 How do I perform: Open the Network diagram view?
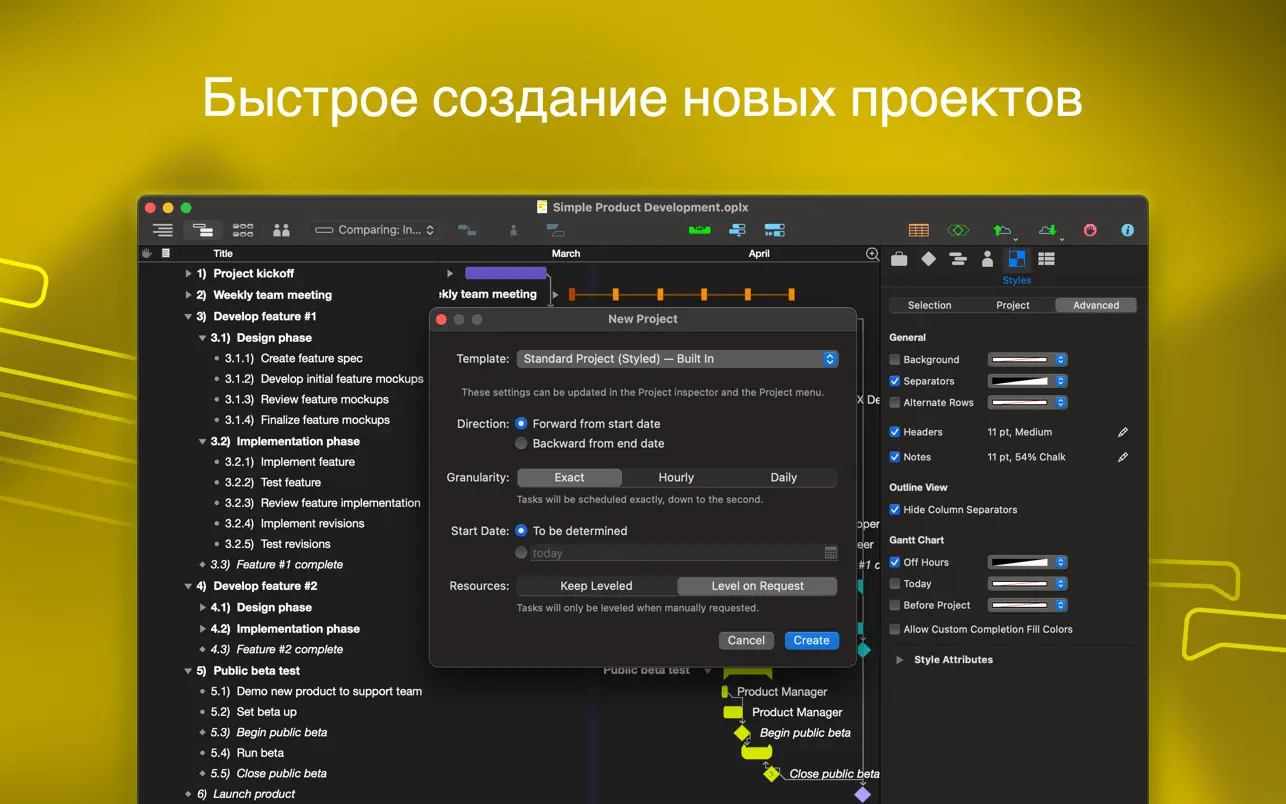coord(242,230)
